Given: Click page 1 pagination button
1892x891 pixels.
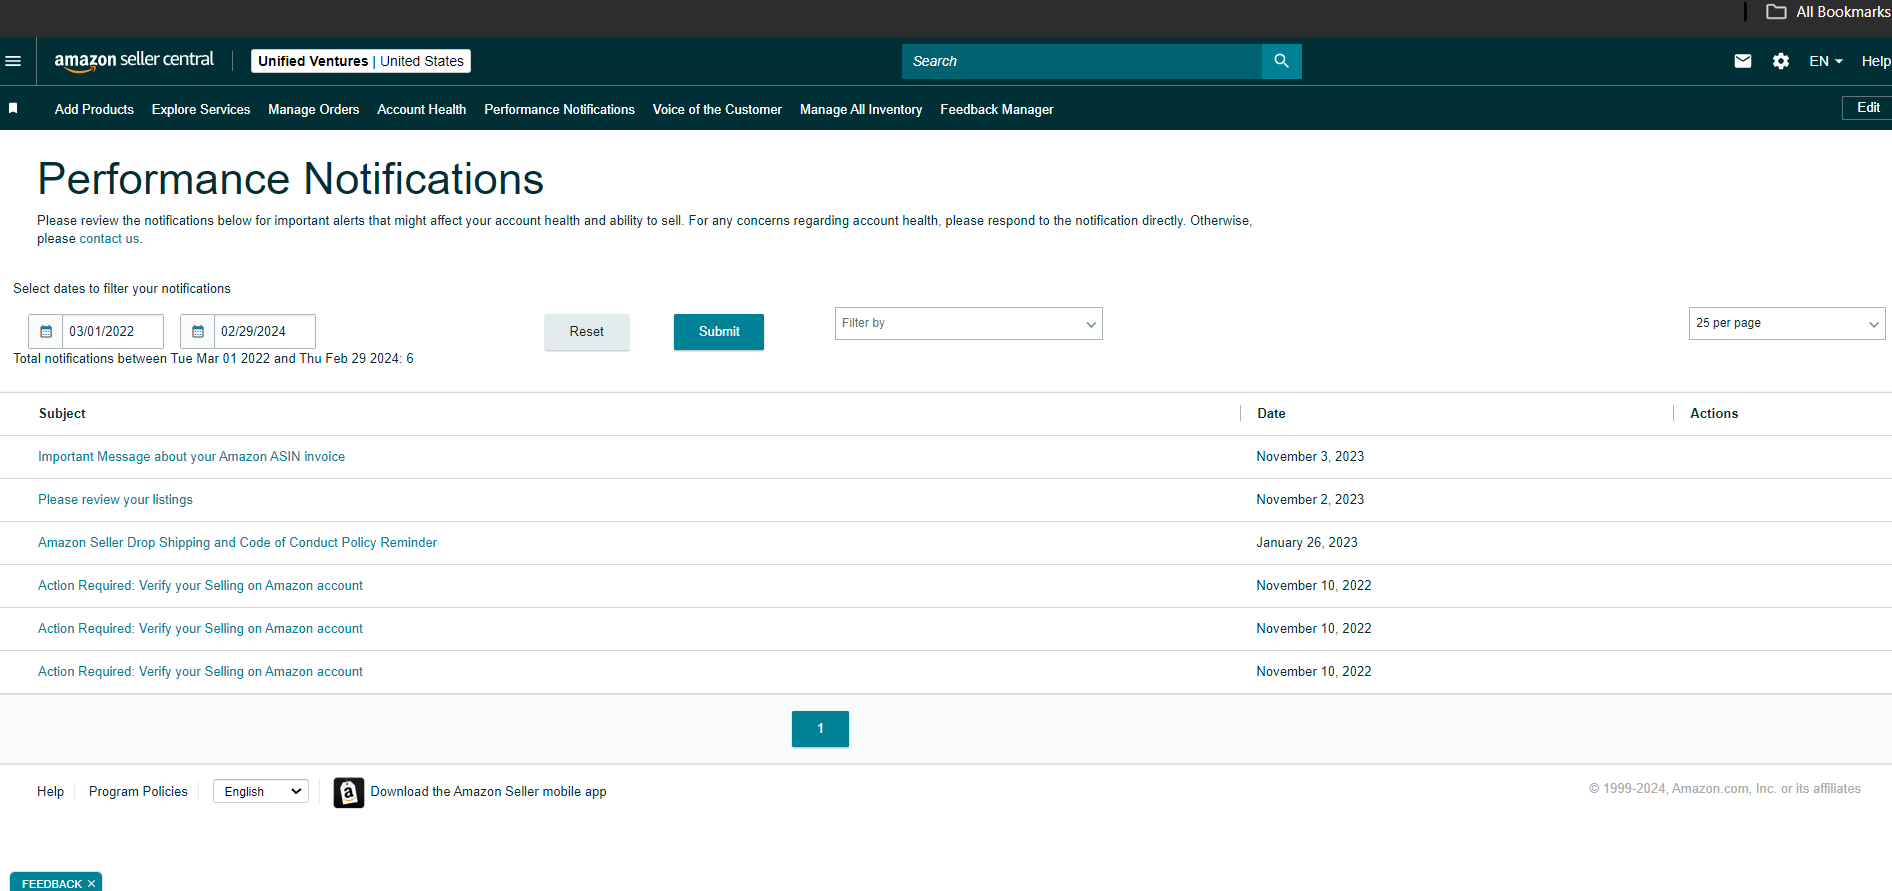Looking at the screenshot, I should [x=820, y=729].
